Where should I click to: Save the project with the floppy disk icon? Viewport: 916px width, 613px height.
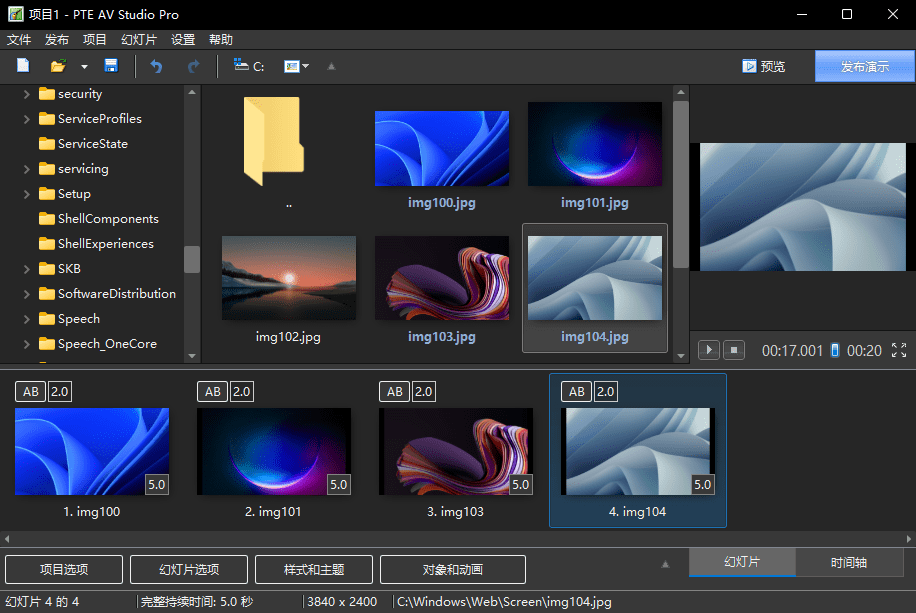coord(111,66)
